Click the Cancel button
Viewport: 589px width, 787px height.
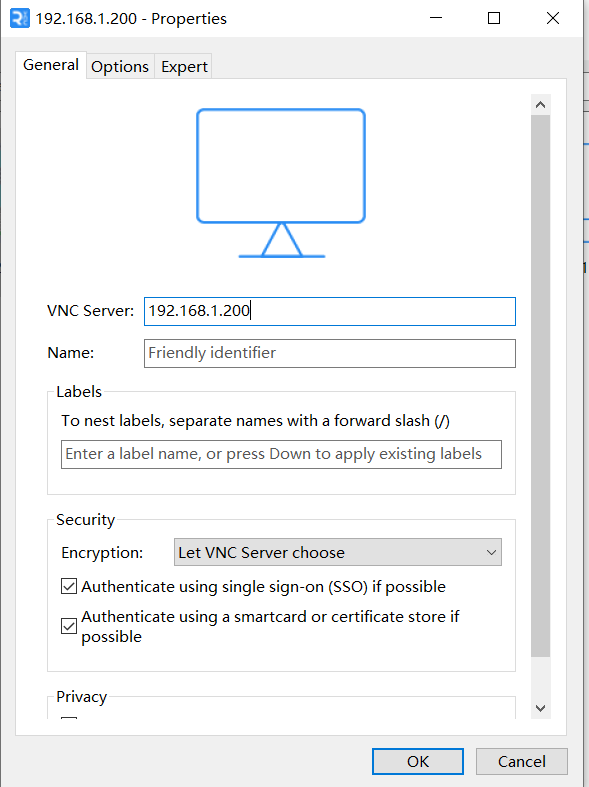522,761
